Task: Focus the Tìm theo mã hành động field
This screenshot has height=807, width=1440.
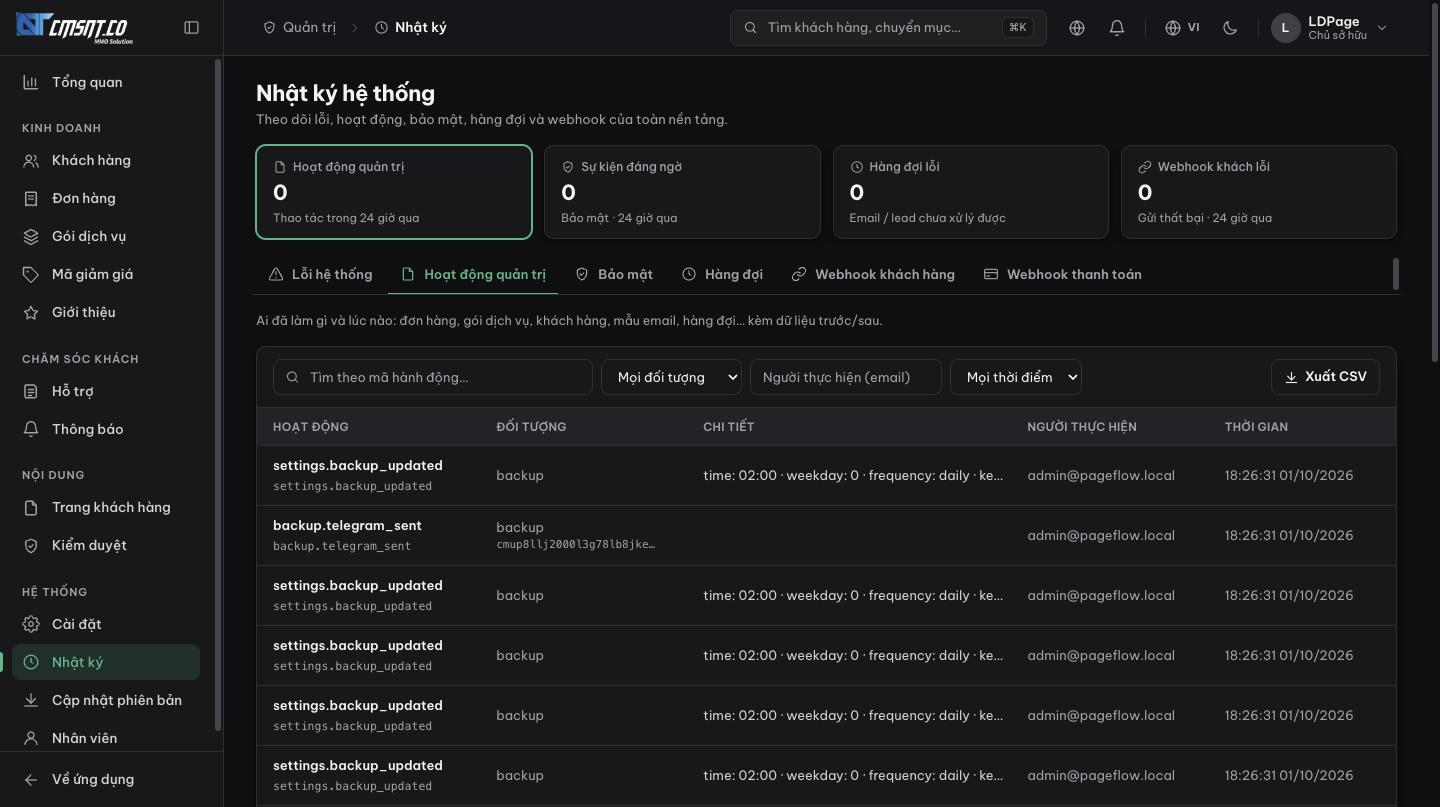Action: point(433,377)
